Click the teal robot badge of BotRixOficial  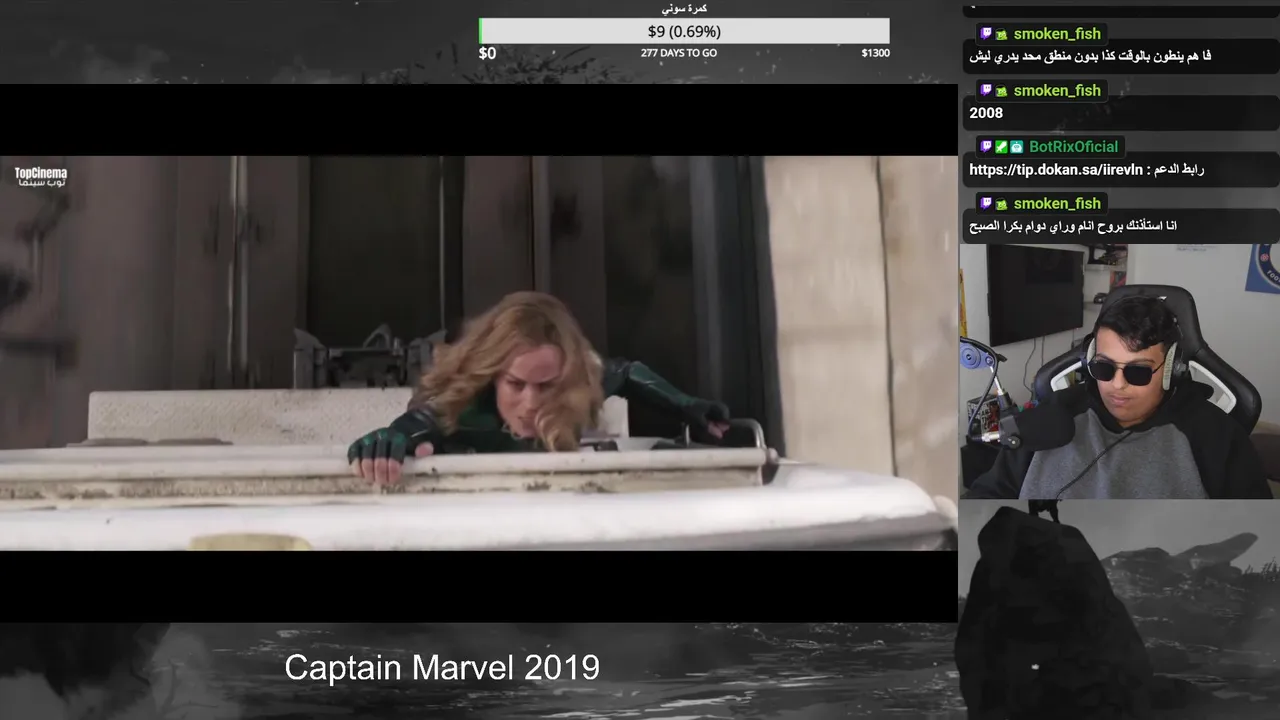click(1016, 147)
